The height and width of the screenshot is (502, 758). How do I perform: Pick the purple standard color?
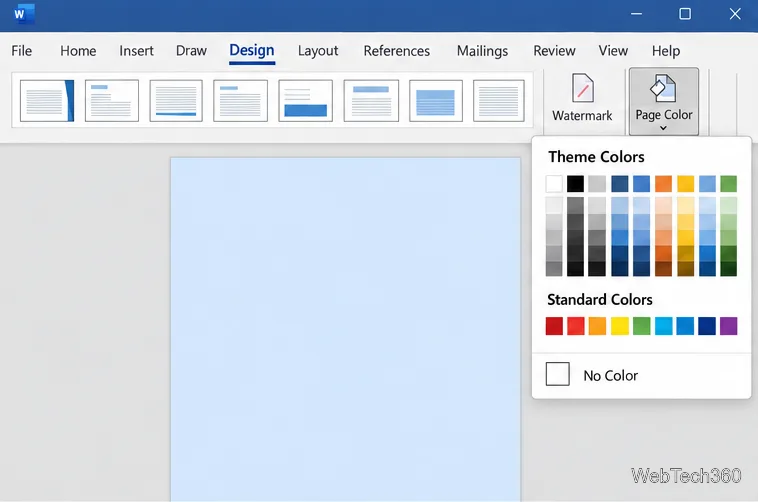click(729, 326)
